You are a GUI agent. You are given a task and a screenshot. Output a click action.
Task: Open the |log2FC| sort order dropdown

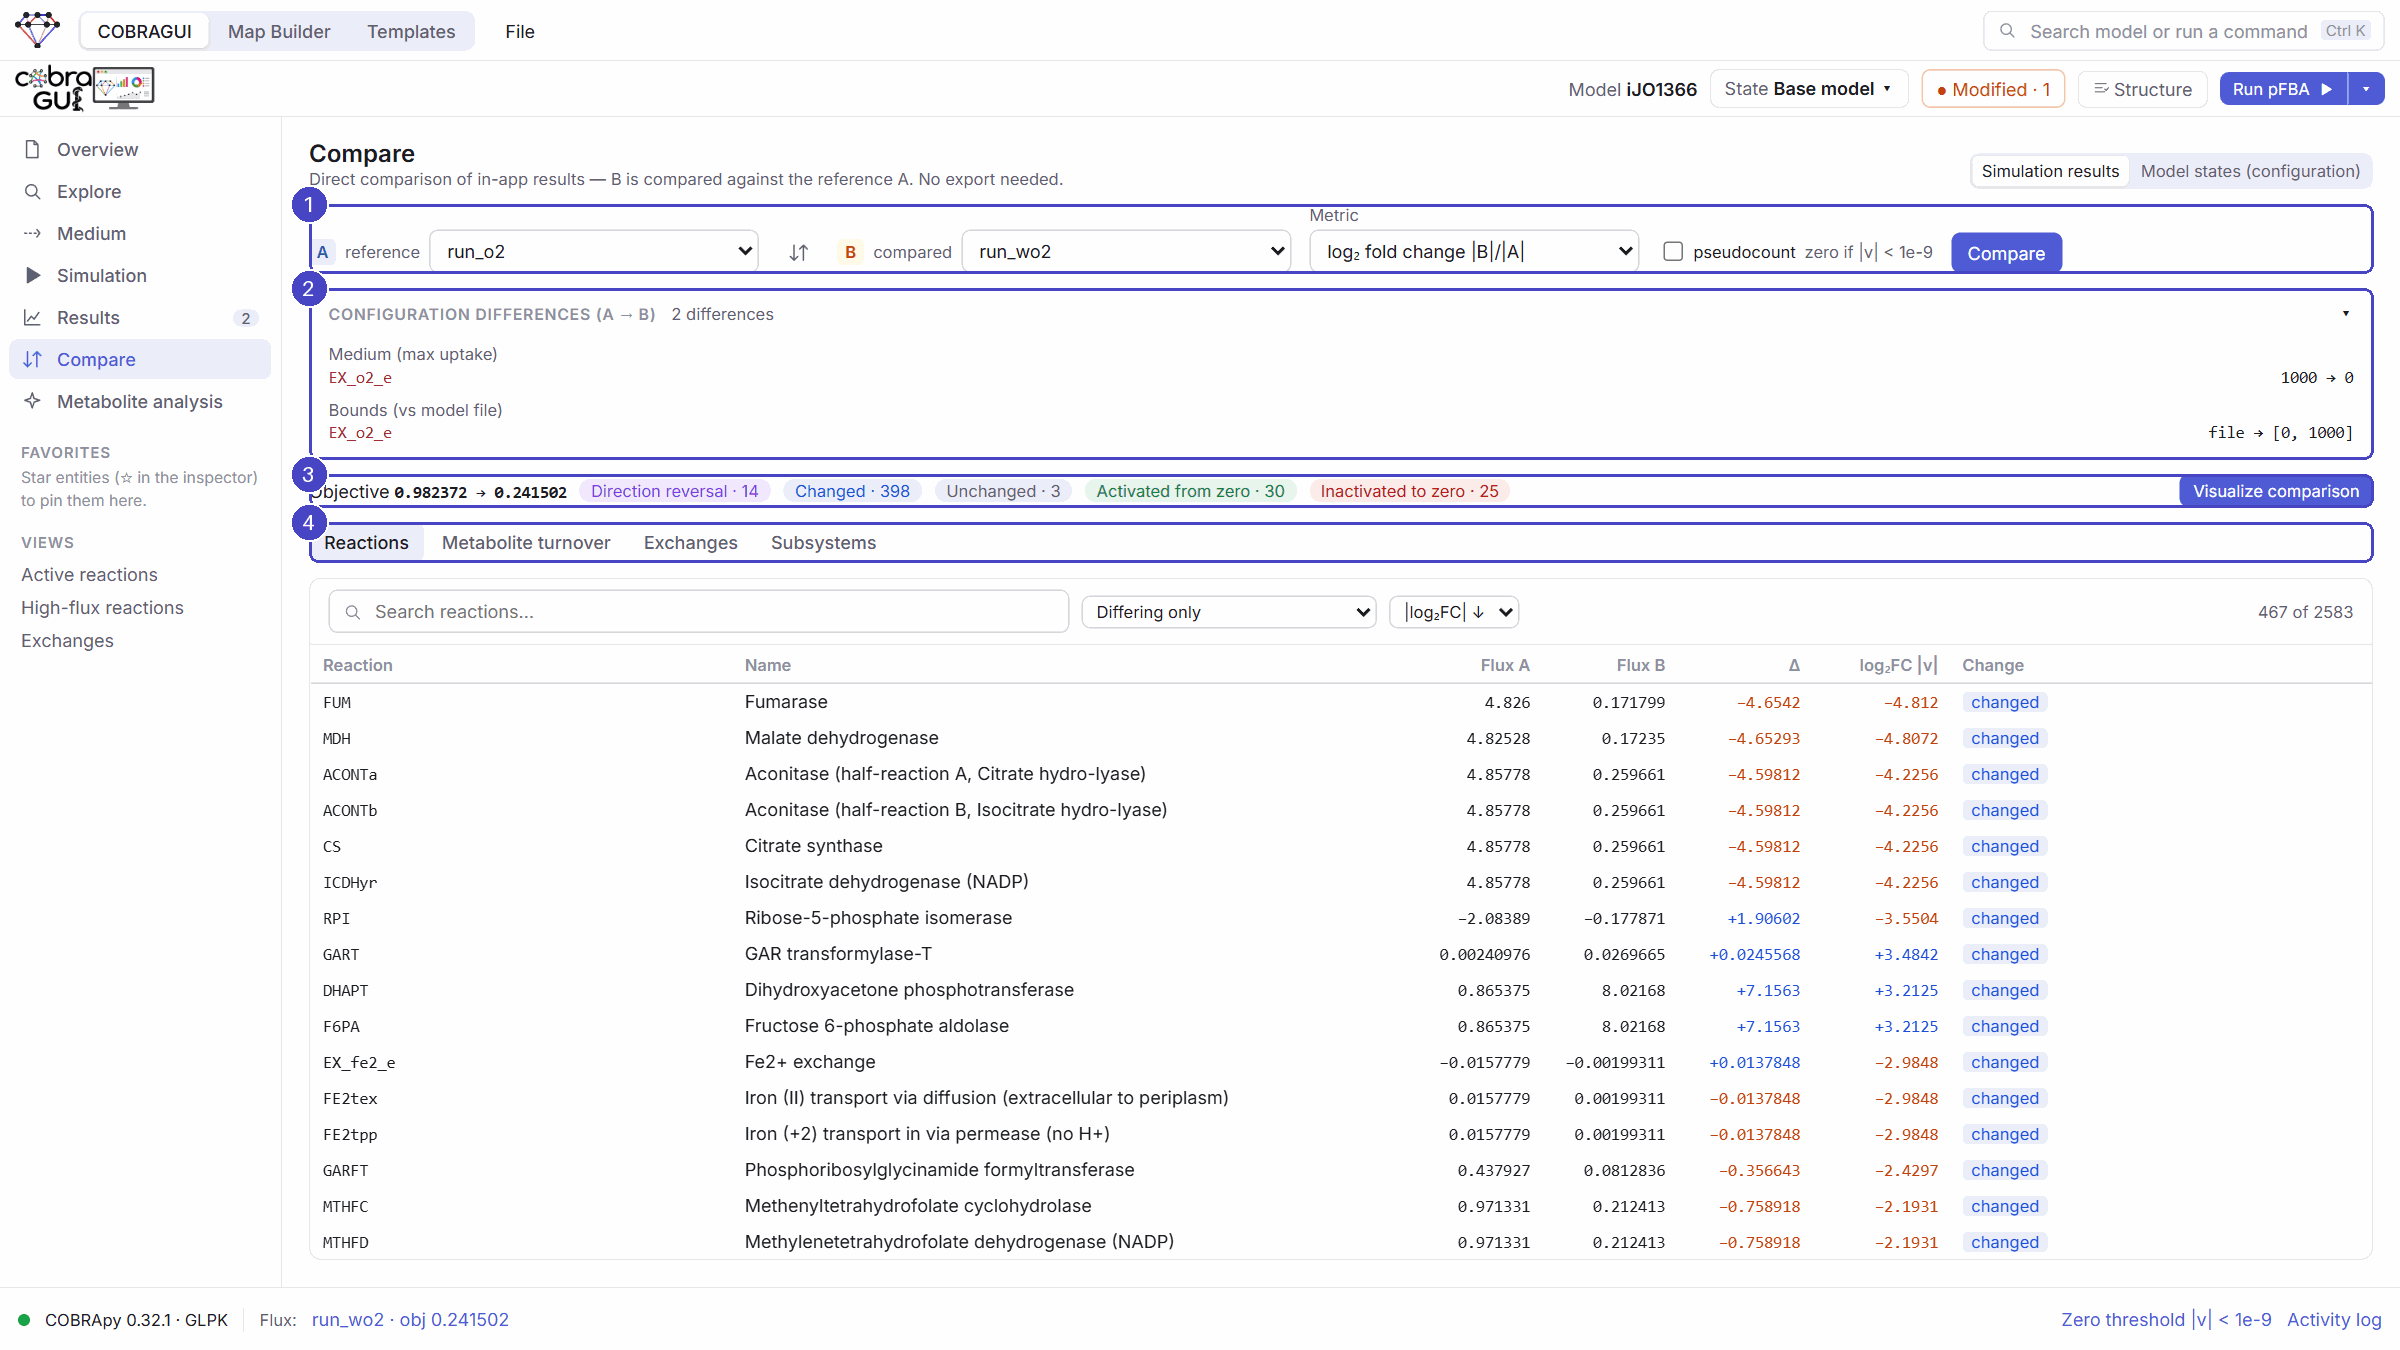tap(1454, 612)
